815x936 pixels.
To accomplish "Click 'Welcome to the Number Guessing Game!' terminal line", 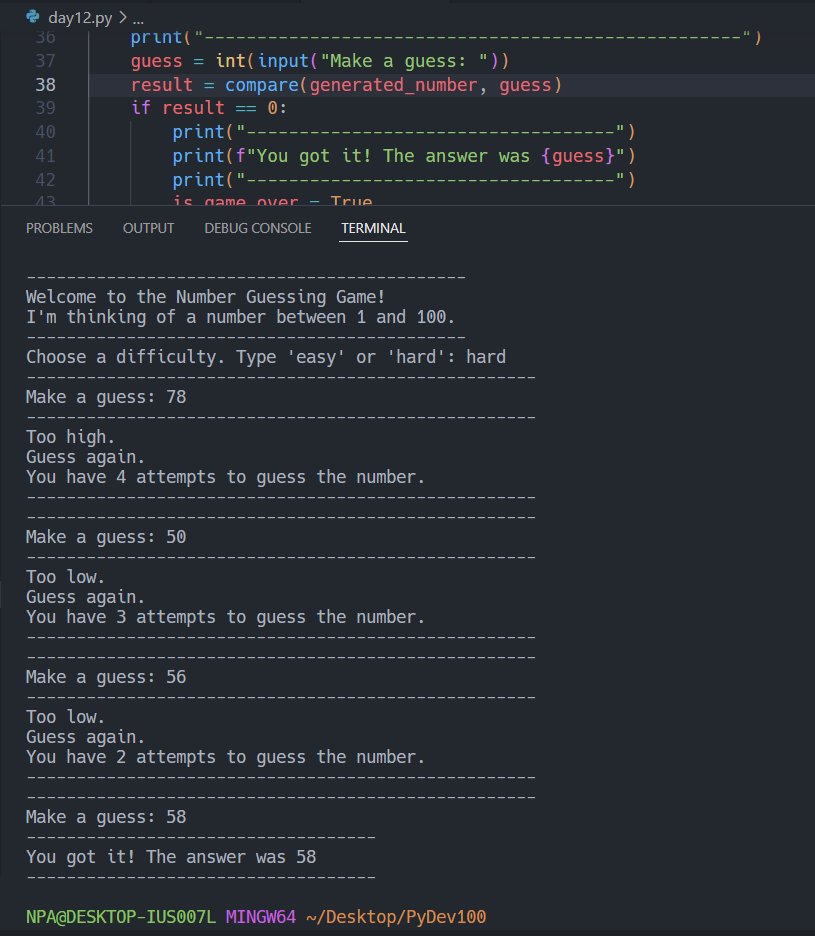I will (205, 297).
